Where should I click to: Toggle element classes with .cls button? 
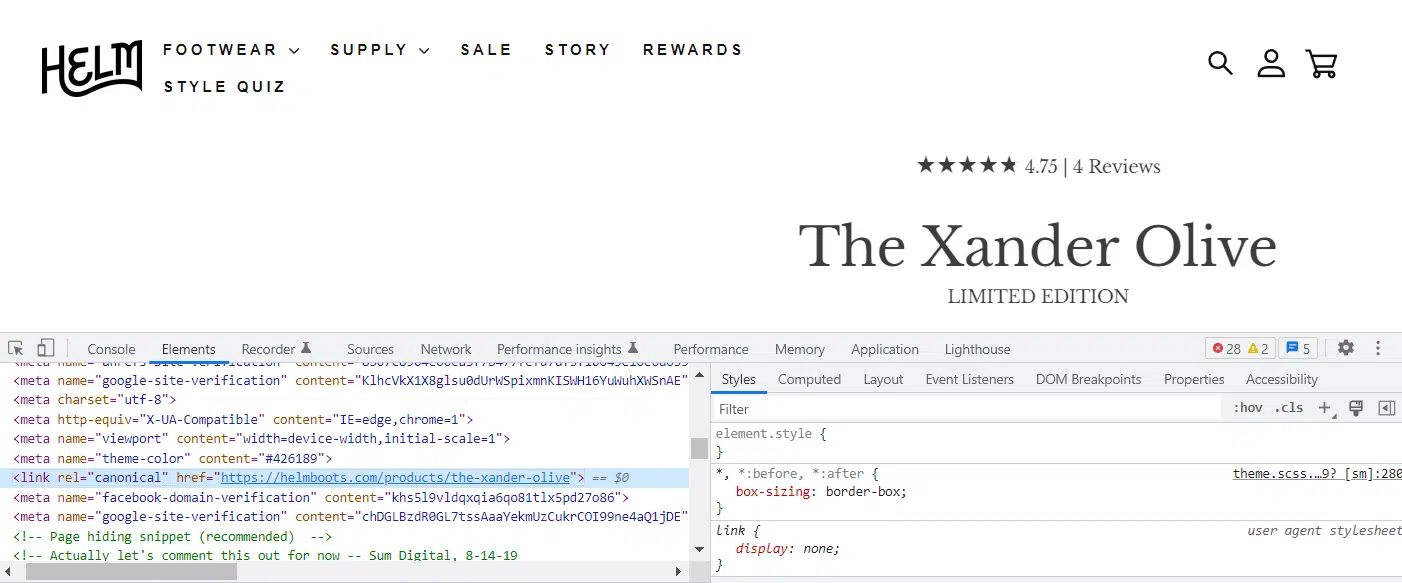(x=1288, y=407)
